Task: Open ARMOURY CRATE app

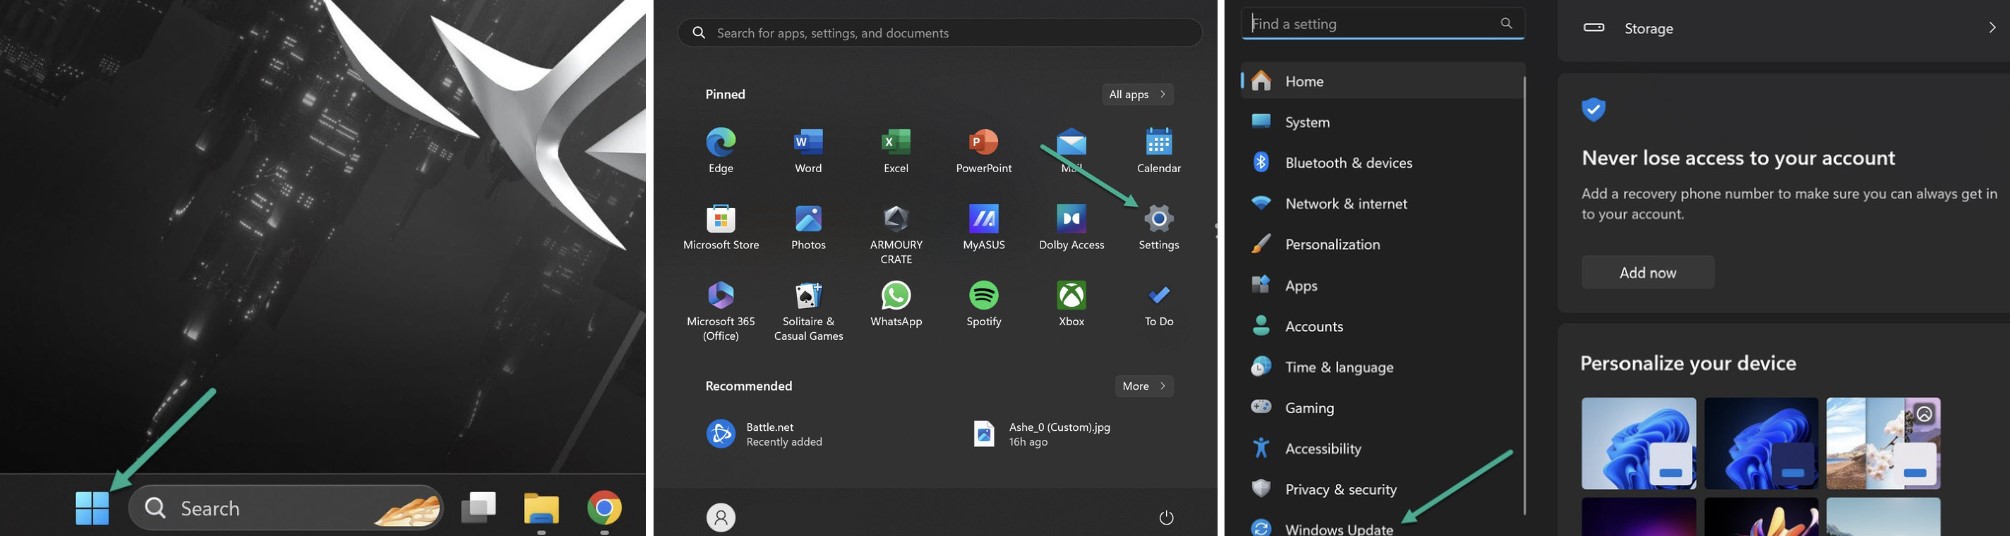Action: (896, 234)
